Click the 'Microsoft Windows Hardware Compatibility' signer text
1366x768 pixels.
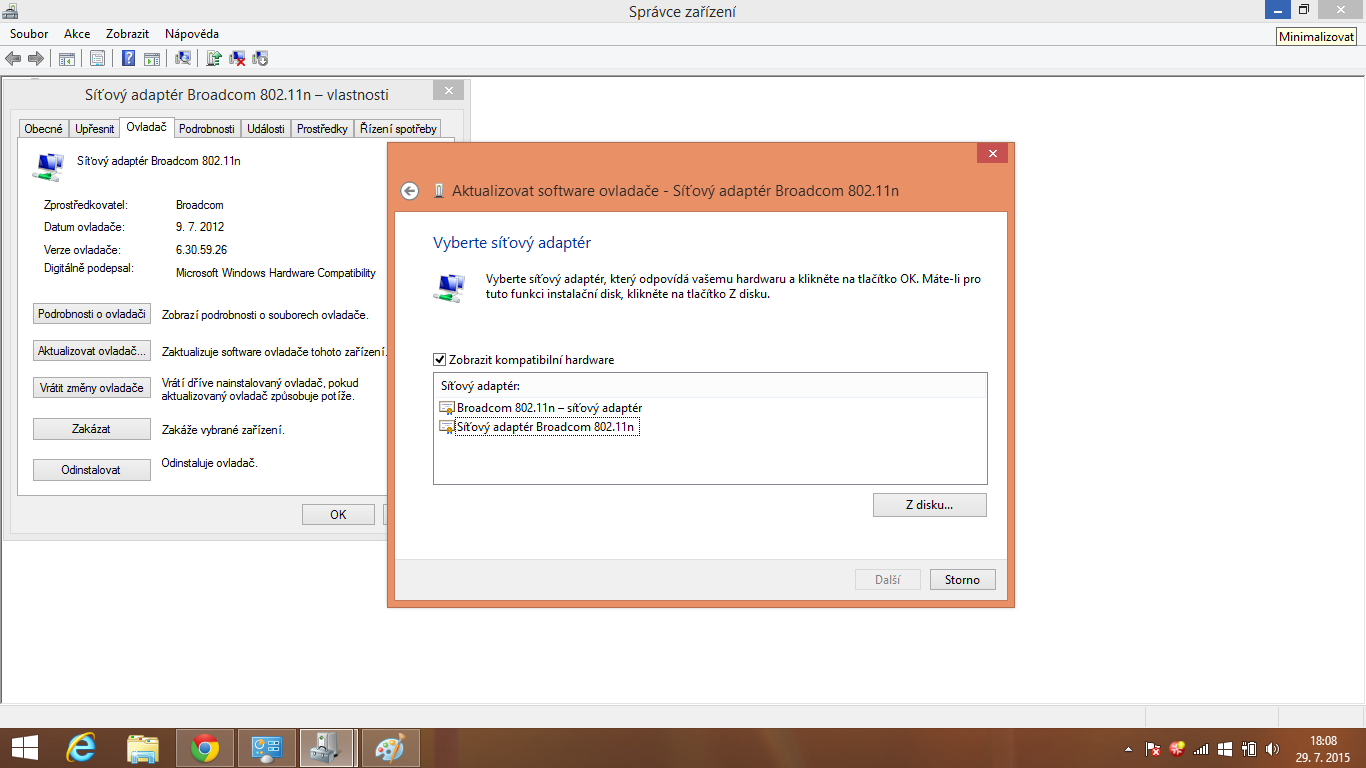click(276, 273)
